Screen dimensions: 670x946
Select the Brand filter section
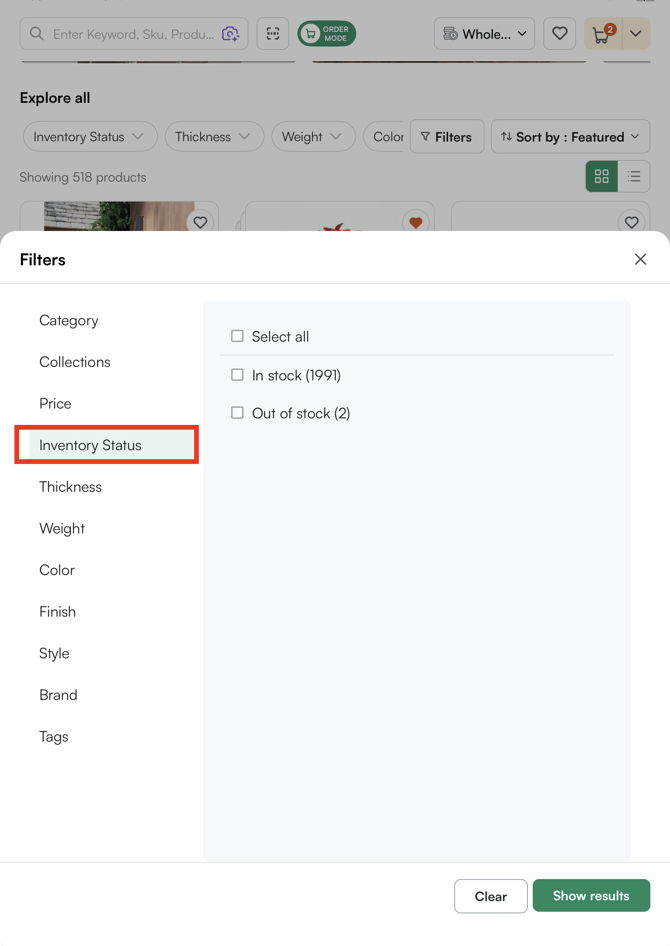(x=57, y=695)
